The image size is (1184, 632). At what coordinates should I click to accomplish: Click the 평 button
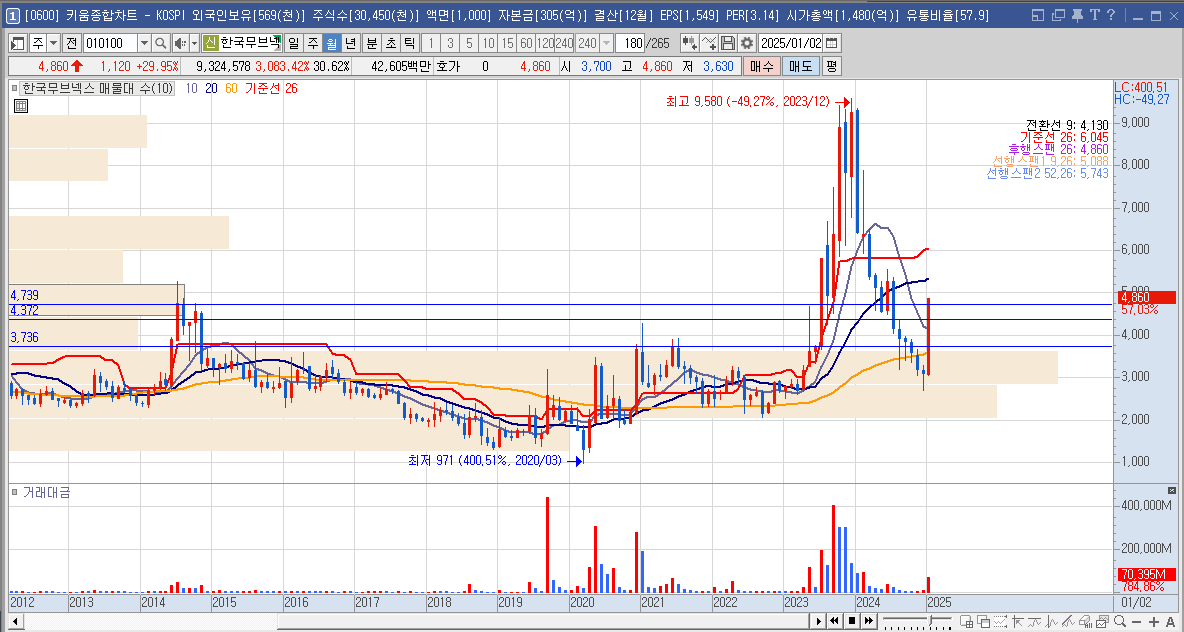click(831, 66)
